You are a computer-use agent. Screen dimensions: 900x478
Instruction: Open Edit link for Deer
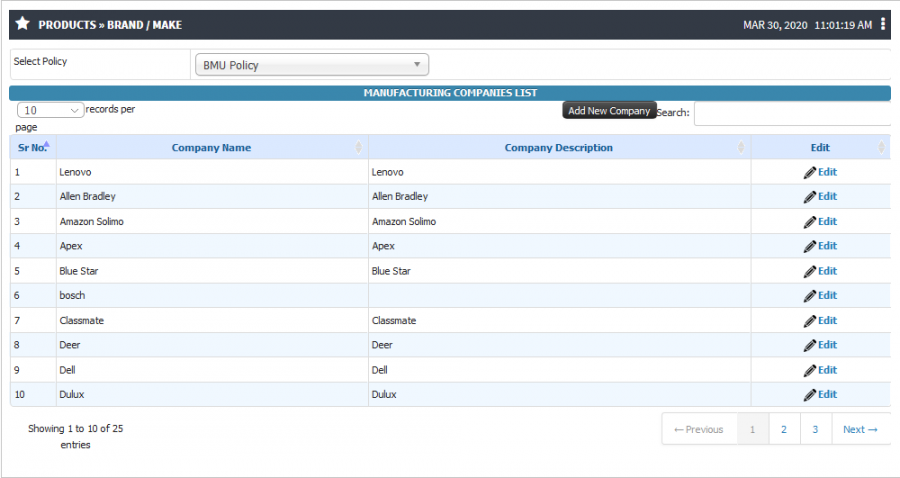click(x=827, y=344)
